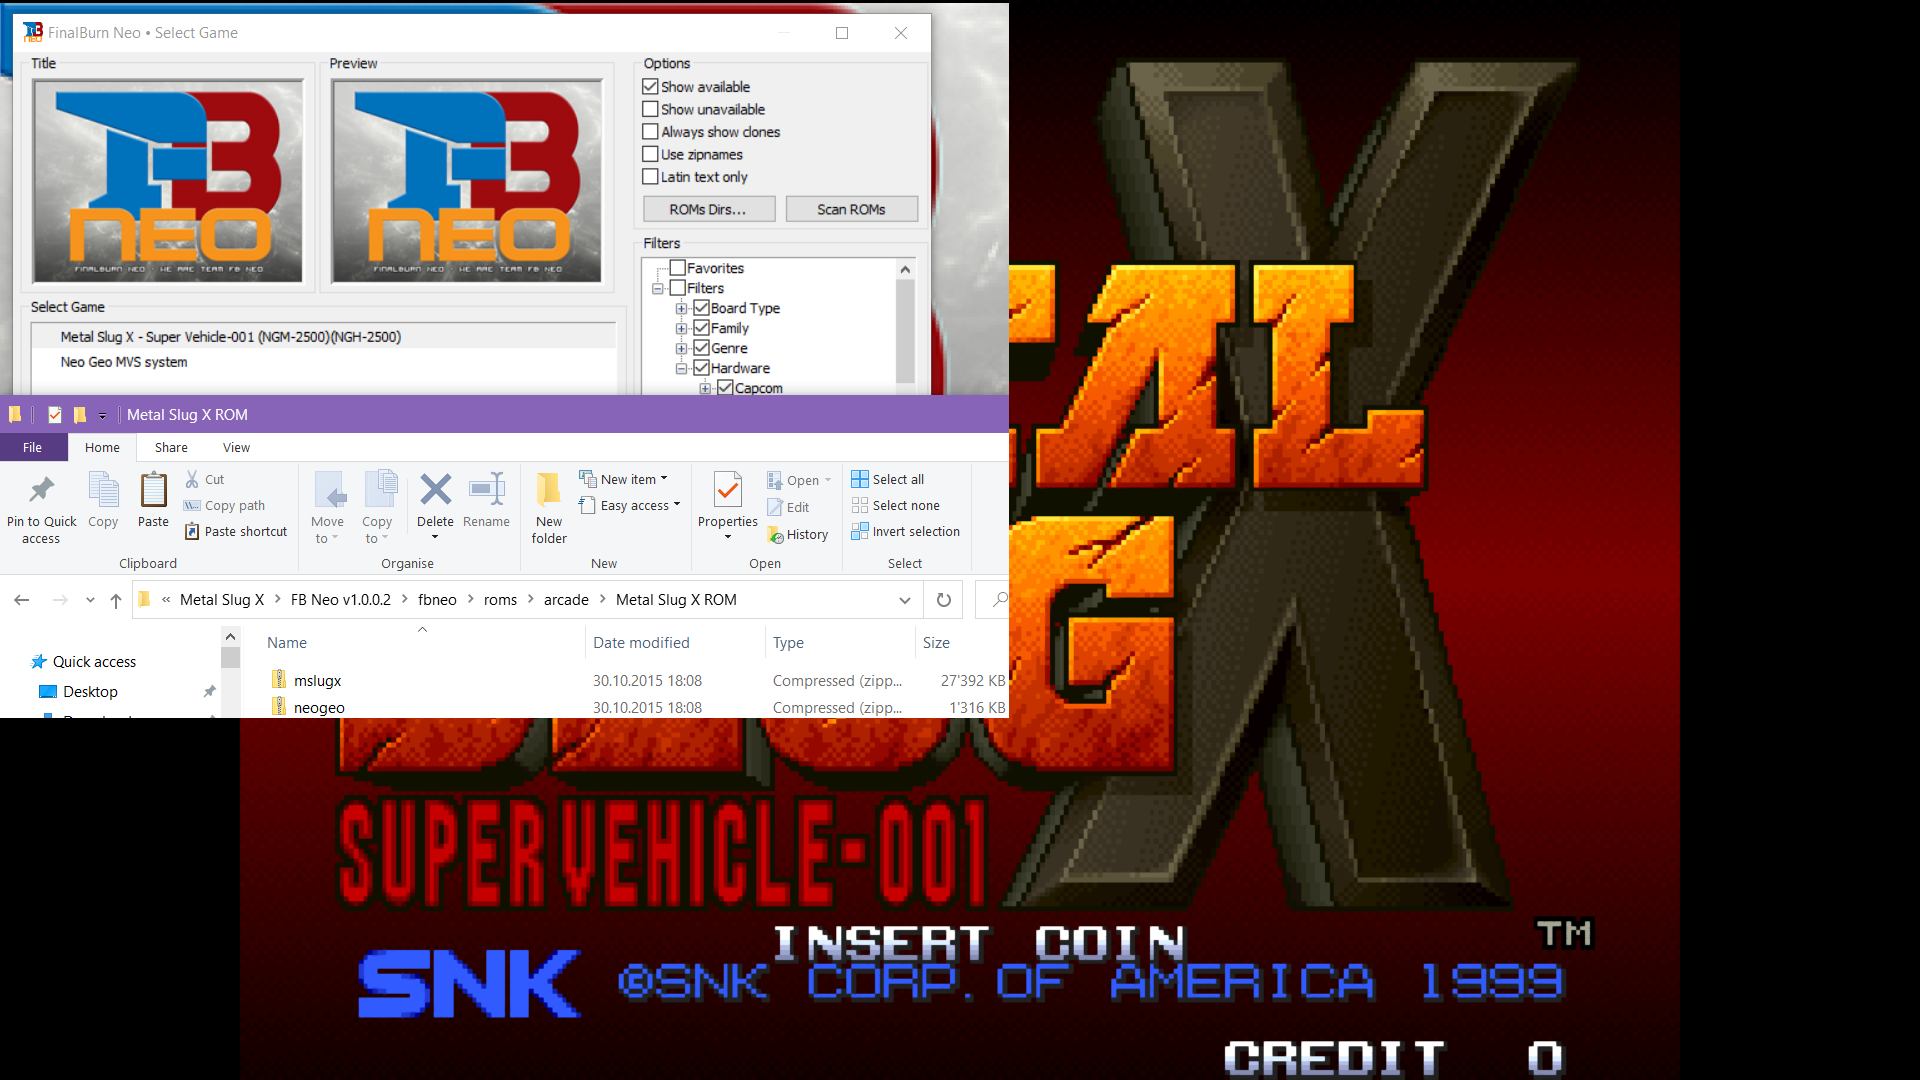Check the Favorites filter
Viewport: 1920px width, 1080px height.
point(677,268)
